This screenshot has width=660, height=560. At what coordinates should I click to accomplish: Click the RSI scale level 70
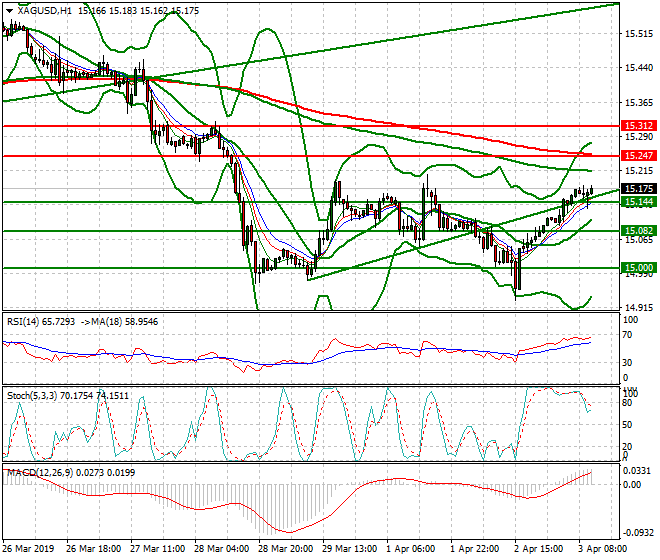[627, 335]
